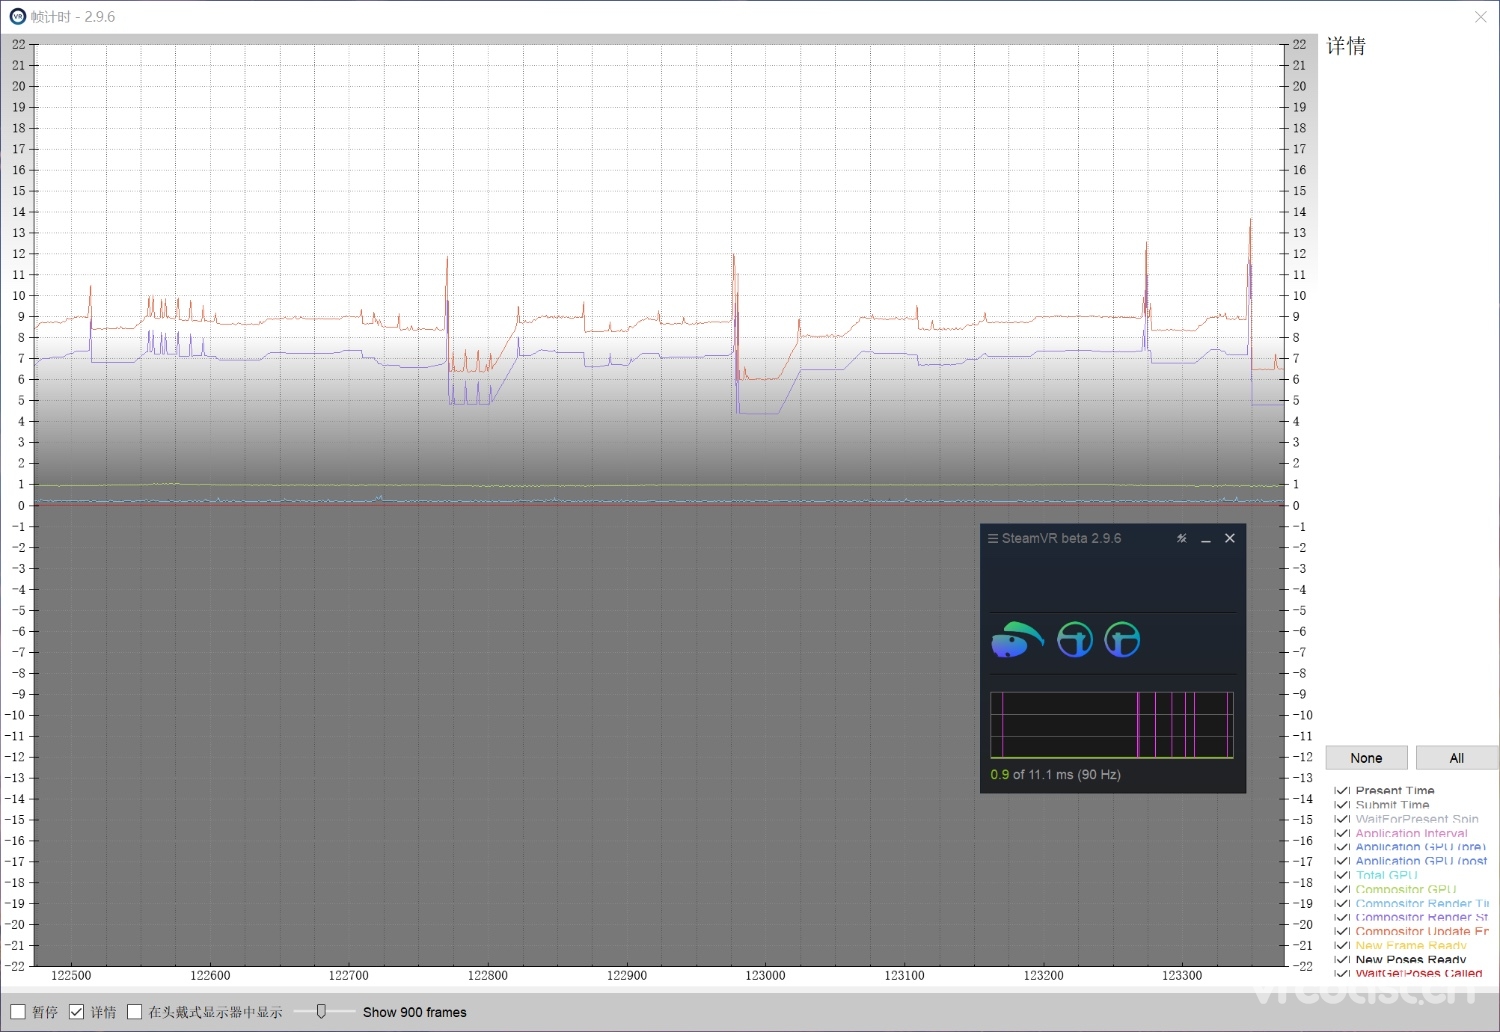Toggle the Compositor Render Ti… series checkbox

coord(1342,902)
